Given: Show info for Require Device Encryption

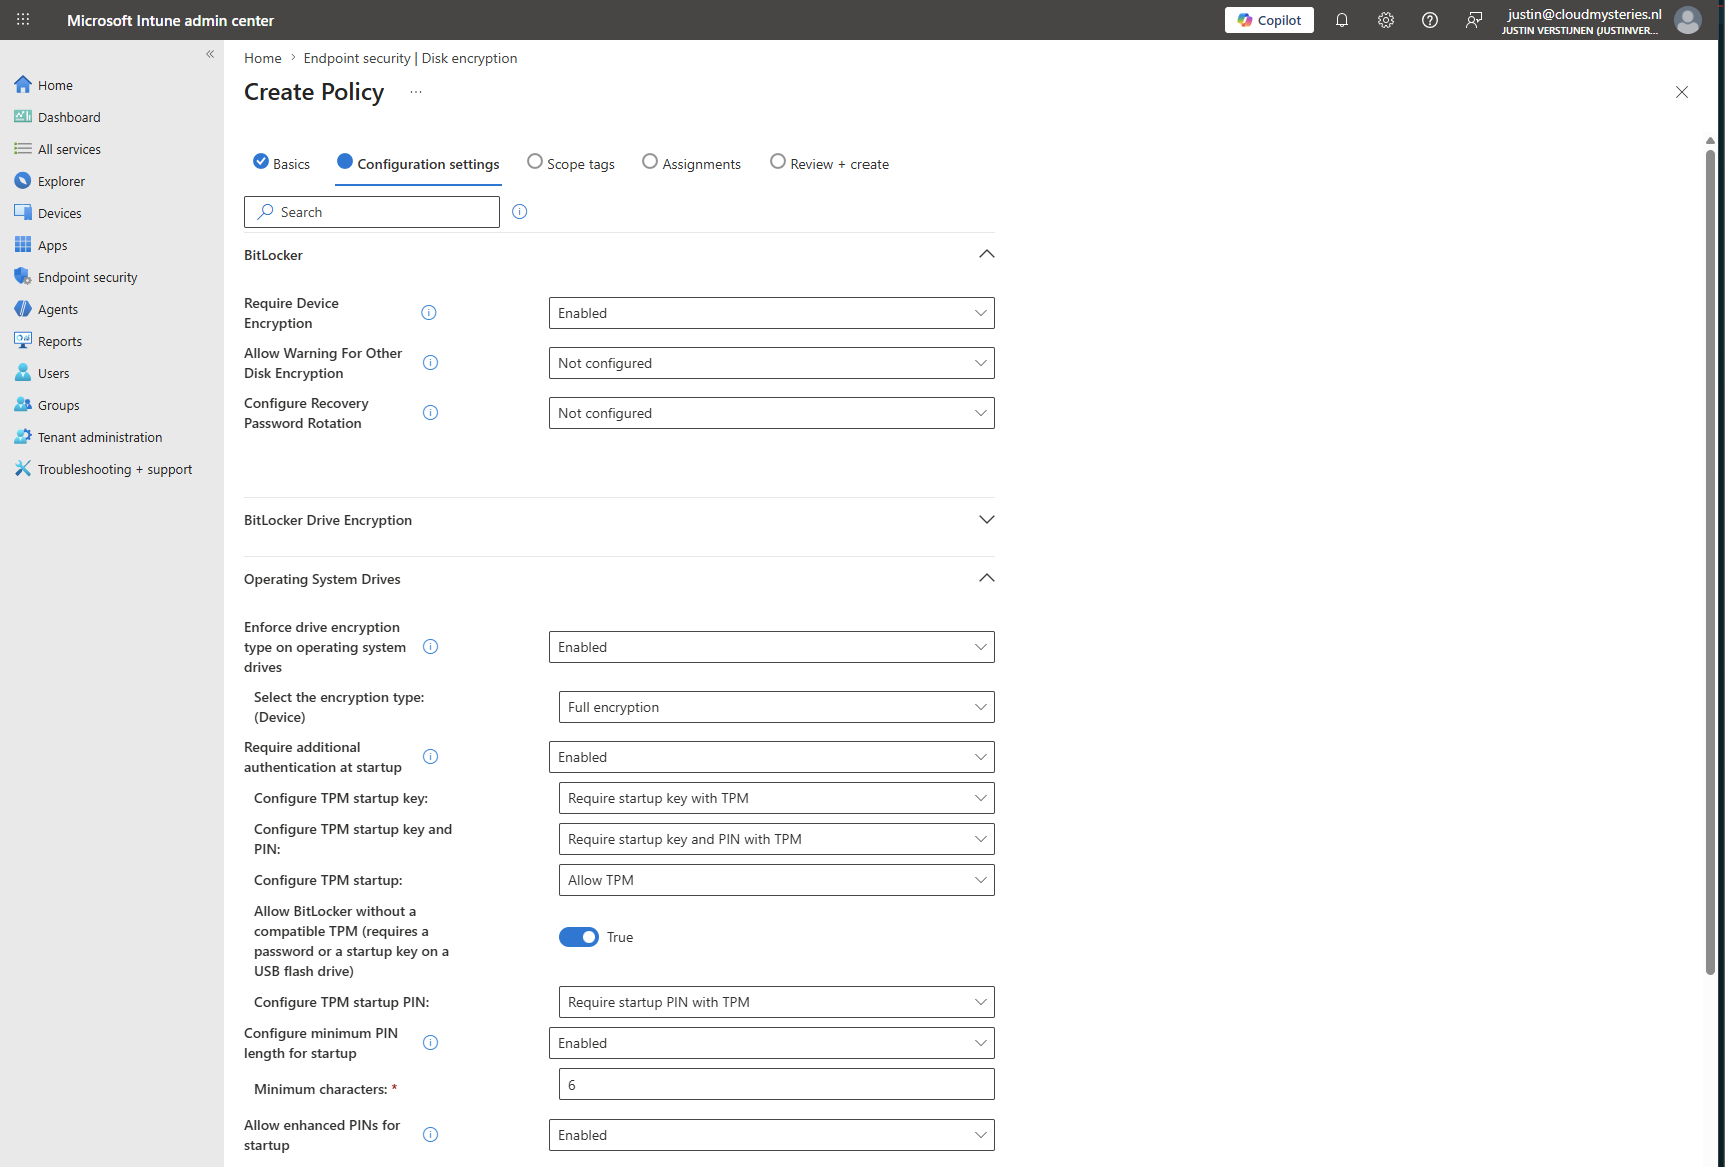Looking at the screenshot, I should 429,313.
